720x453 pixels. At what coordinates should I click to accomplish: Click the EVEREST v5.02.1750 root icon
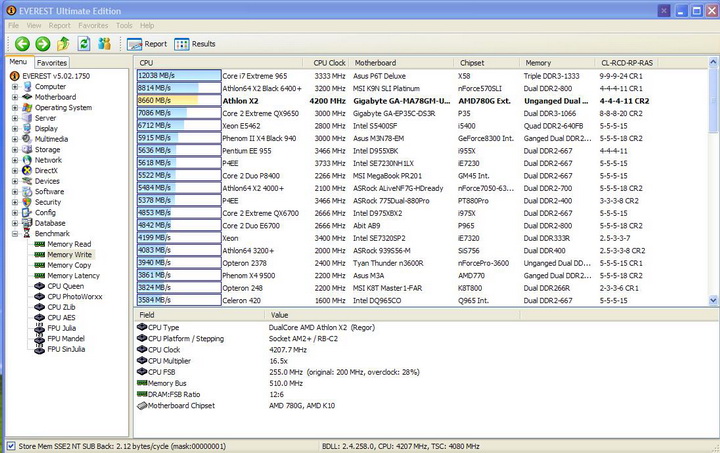(x=15, y=76)
